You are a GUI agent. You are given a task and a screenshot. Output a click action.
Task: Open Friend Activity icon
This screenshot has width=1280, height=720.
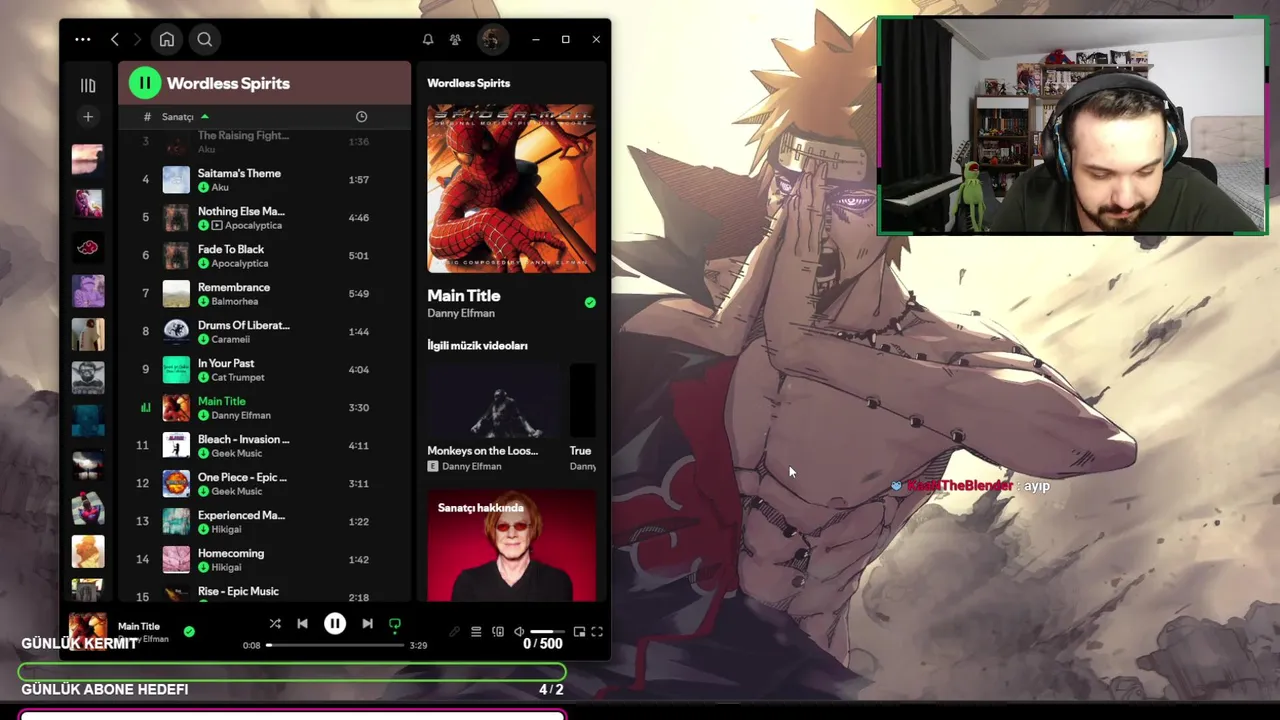coord(455,40)
